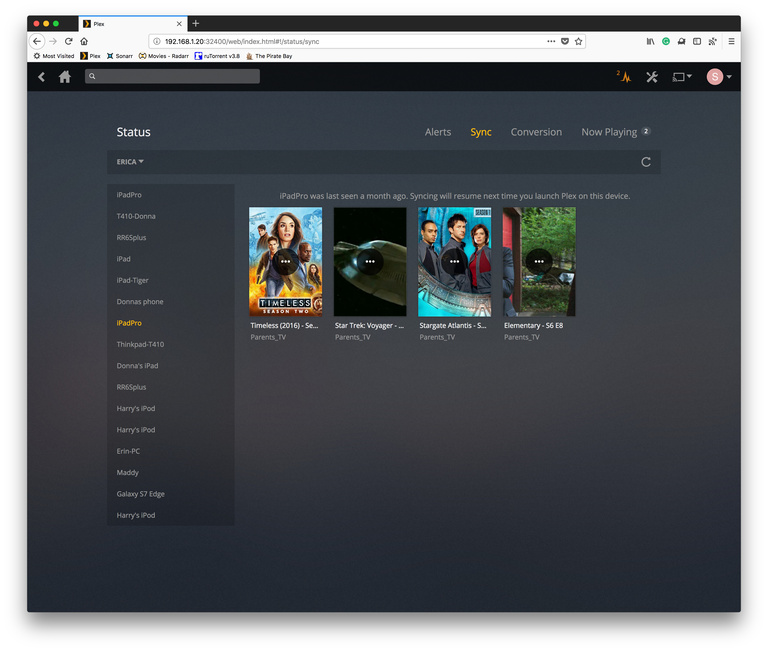Open the Plex activity alerts icon
The image size is (768, 651).
[x=624, y=77]
